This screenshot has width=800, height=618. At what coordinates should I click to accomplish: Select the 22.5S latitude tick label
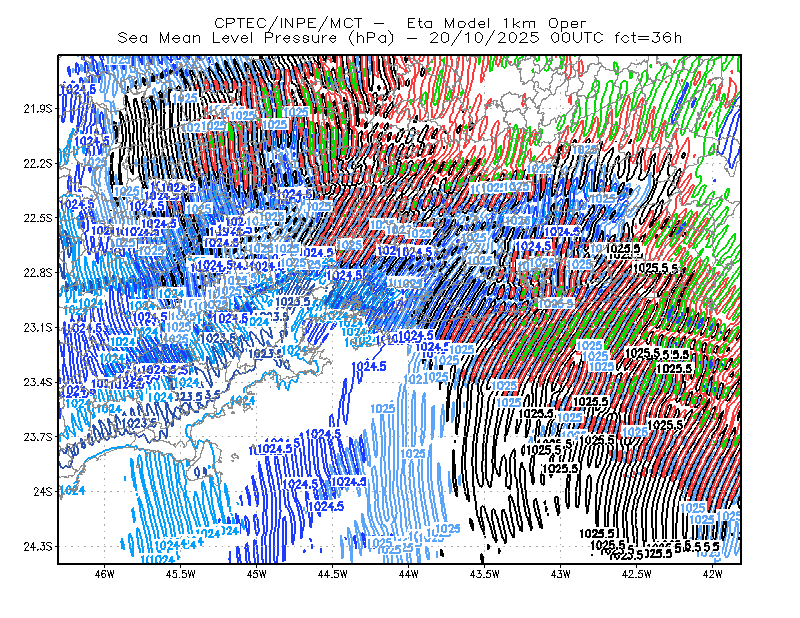(38, 218)
